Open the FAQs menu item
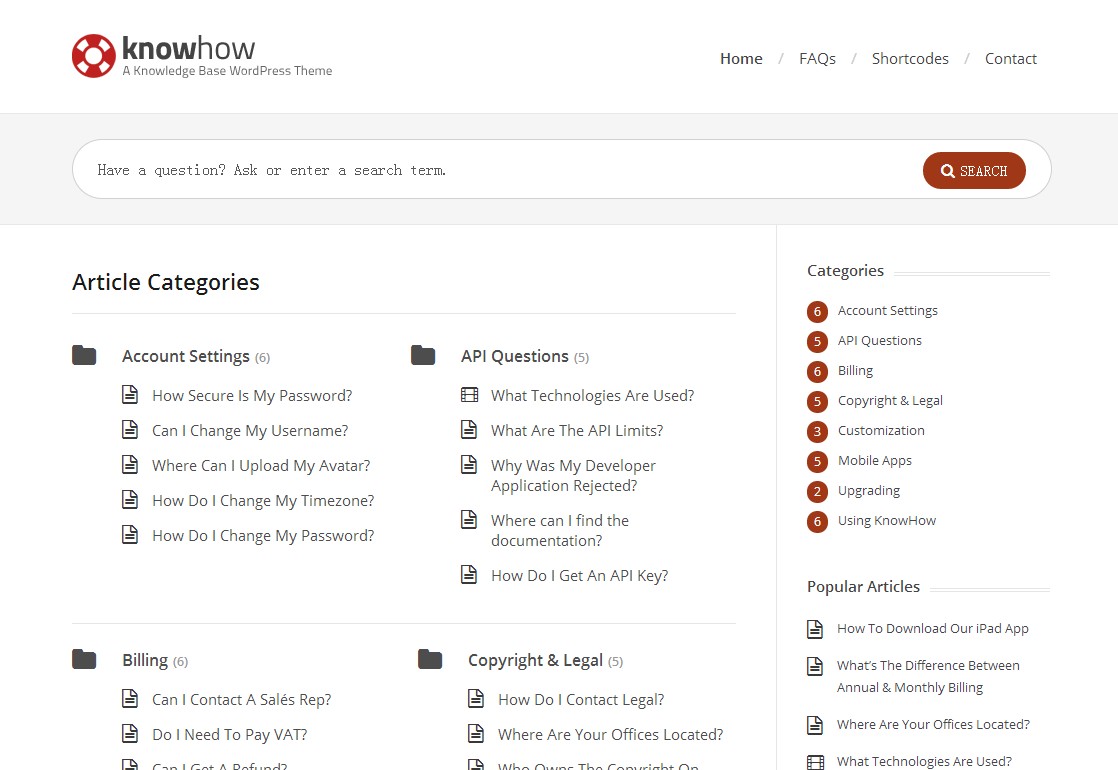This screenshot has height=770, width=1118. pyautogui.click(x=817, y=59)
